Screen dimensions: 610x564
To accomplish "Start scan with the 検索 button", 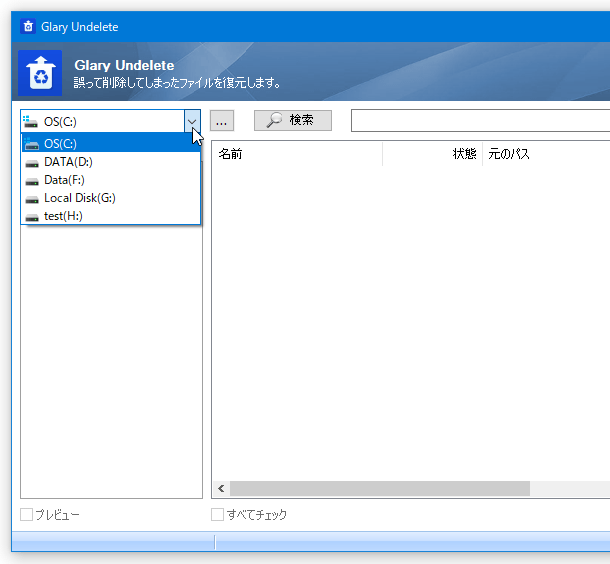I will coord(293,120).
